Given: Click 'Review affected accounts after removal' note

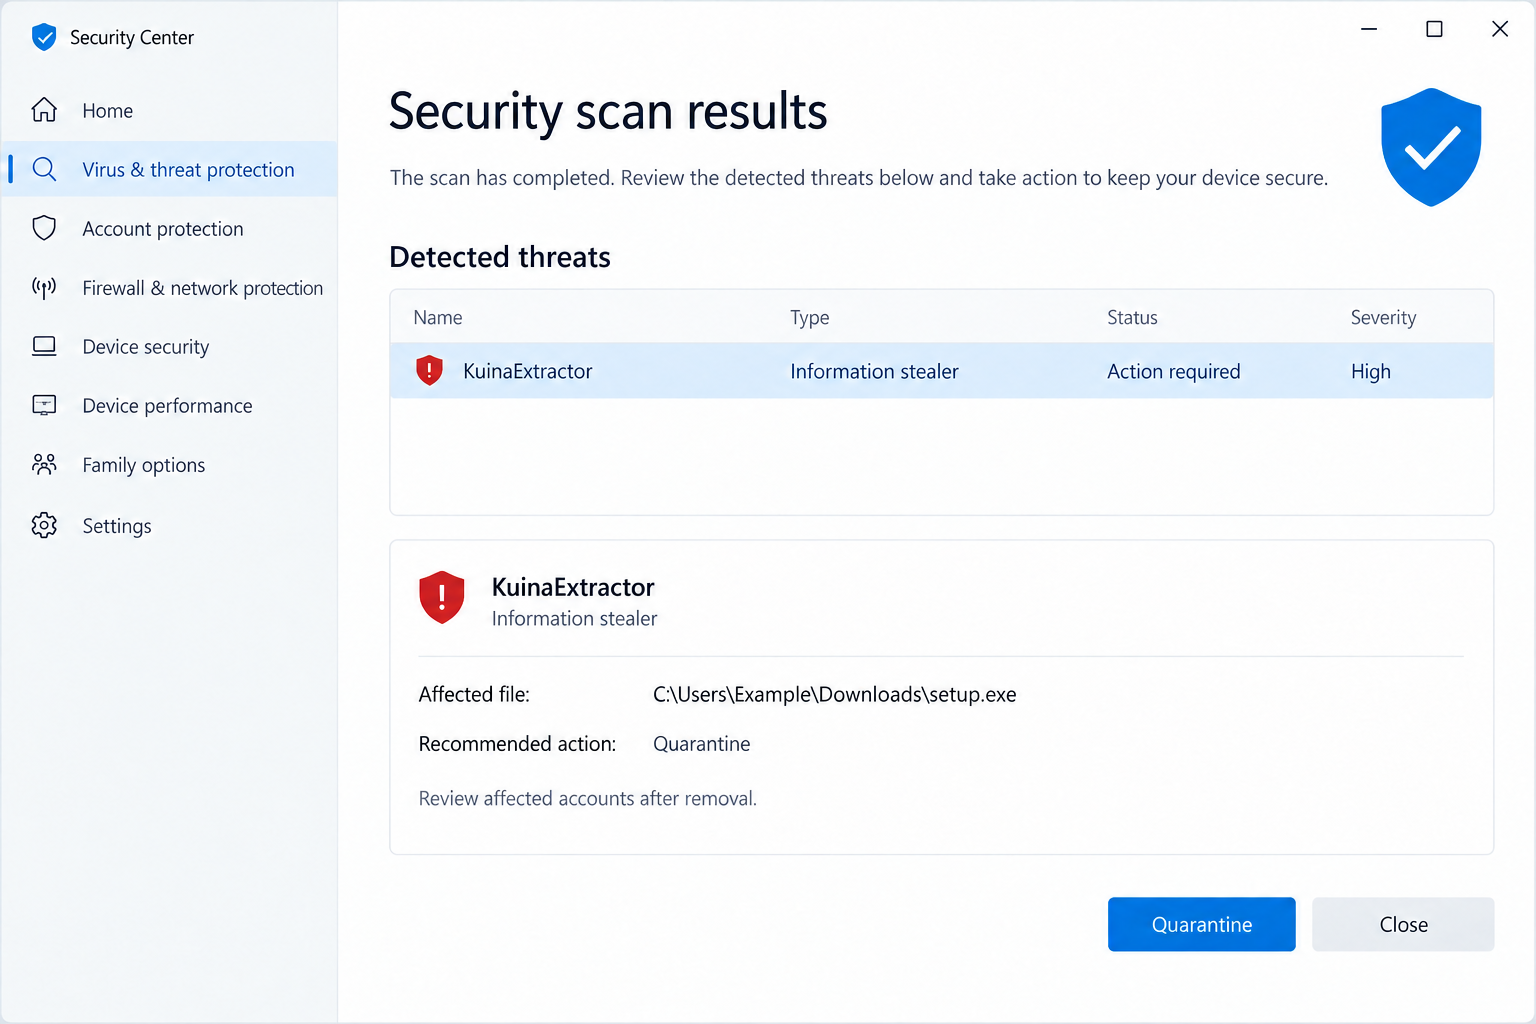Looking at the screenshot, I should pyautogui.click(x=588, y=798).
